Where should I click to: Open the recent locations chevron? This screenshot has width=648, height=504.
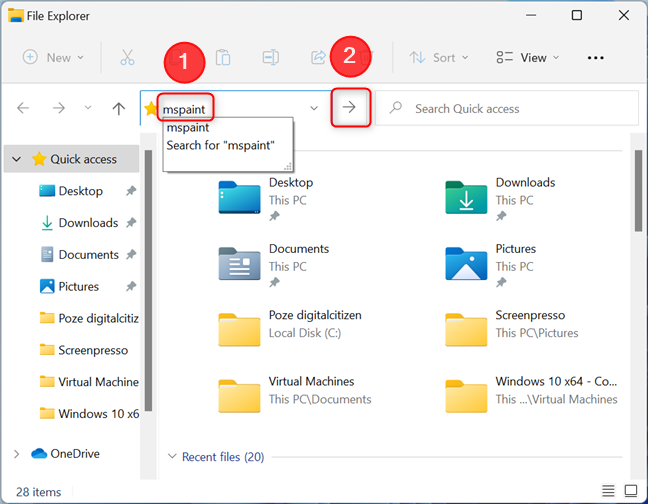click(x=88, y=108)
